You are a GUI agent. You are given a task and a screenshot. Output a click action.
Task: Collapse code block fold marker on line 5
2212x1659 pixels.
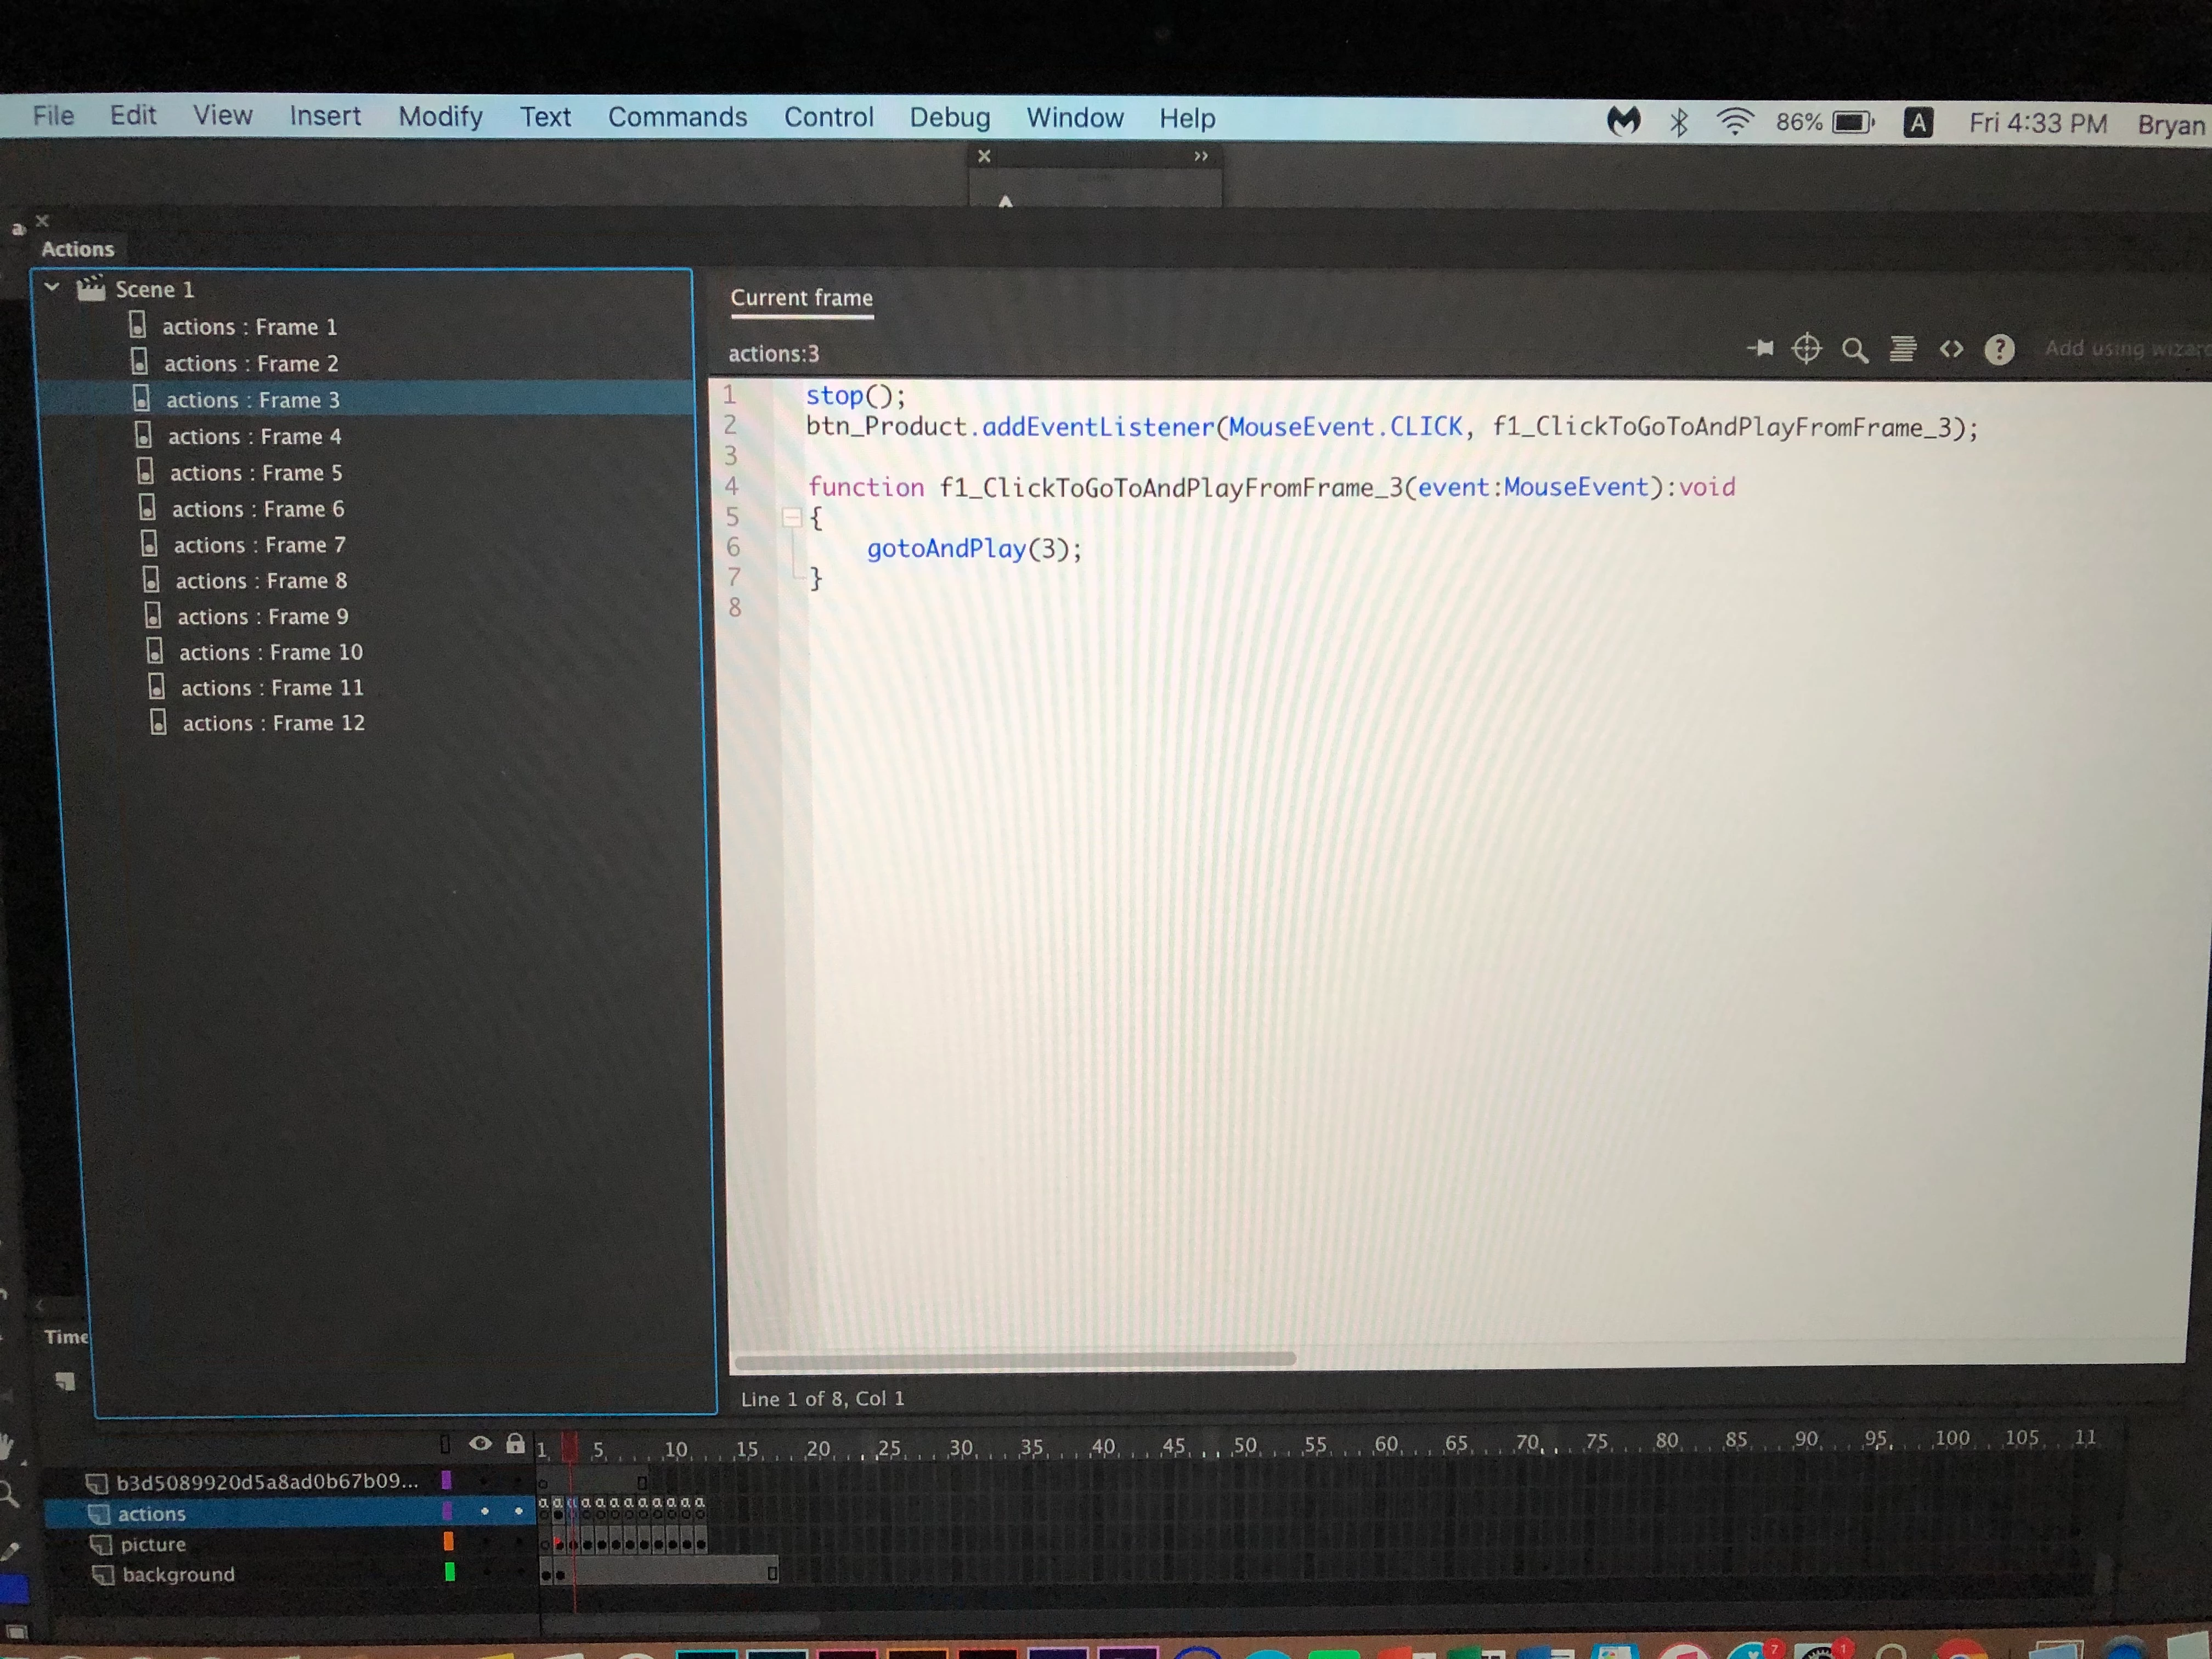click(792, 517)
